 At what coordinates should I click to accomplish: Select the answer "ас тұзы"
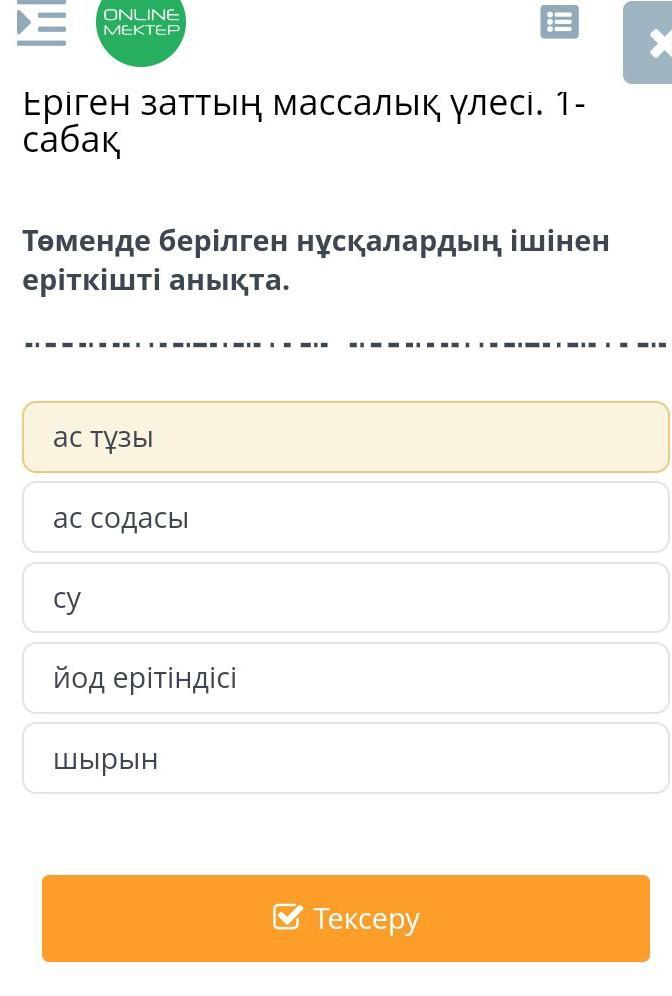pos(345,437)
